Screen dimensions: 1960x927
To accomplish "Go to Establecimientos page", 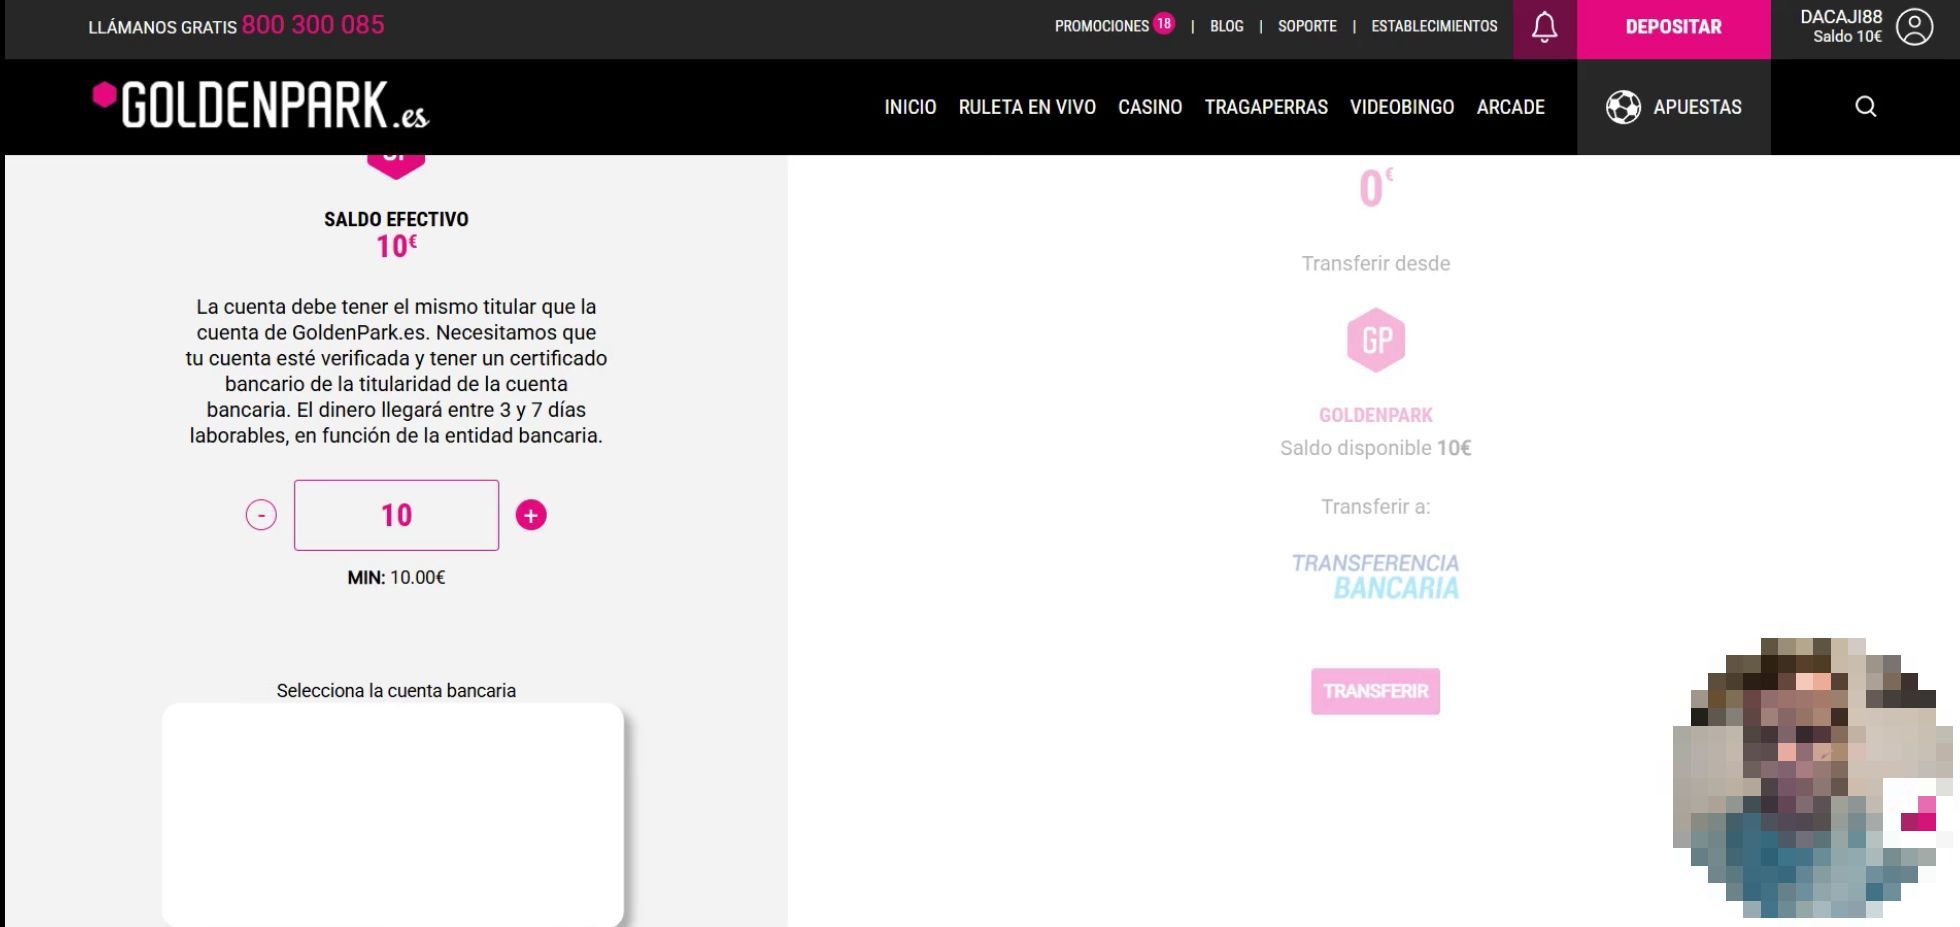I will 1434,26.
